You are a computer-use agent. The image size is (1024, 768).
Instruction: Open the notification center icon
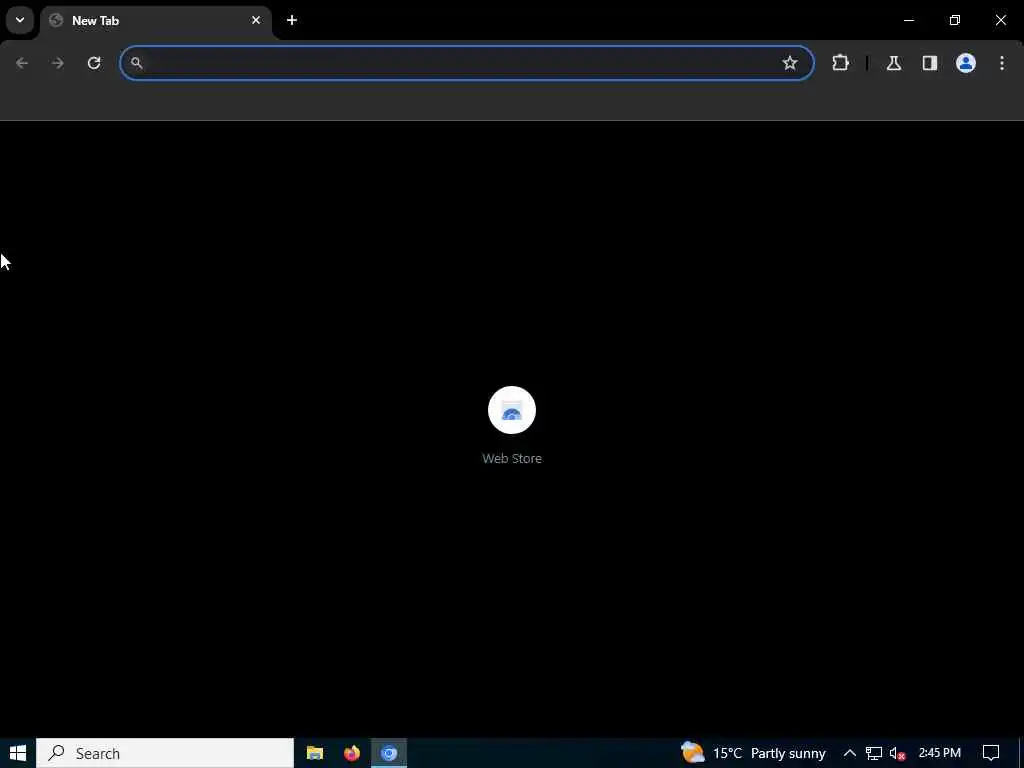991,753
